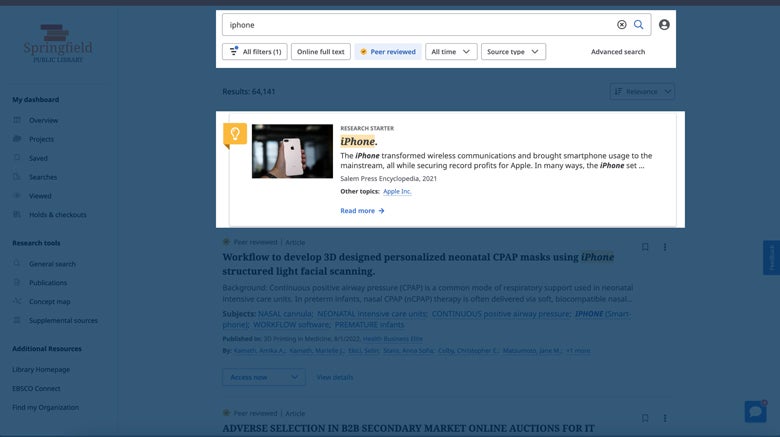Toggle the Peer reviewed filter

(x=388, y=52)
